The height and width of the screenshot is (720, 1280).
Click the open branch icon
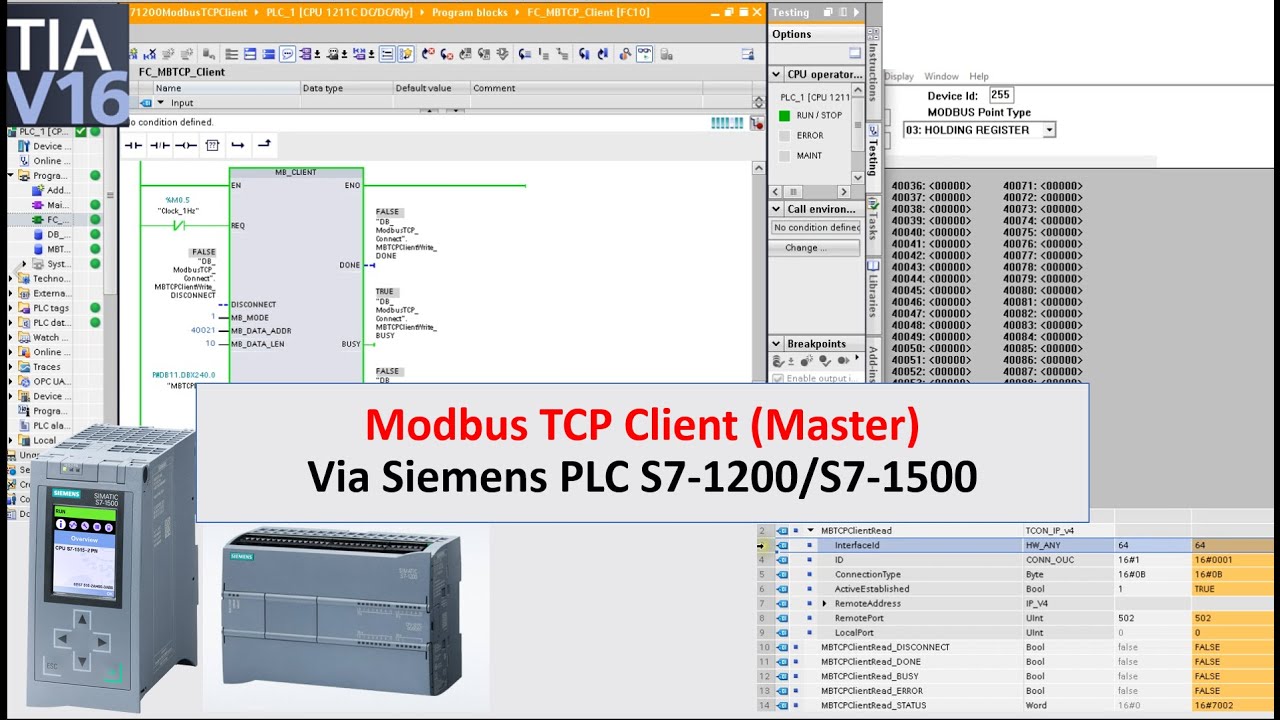pyautogui.click(x=238, y=145)
